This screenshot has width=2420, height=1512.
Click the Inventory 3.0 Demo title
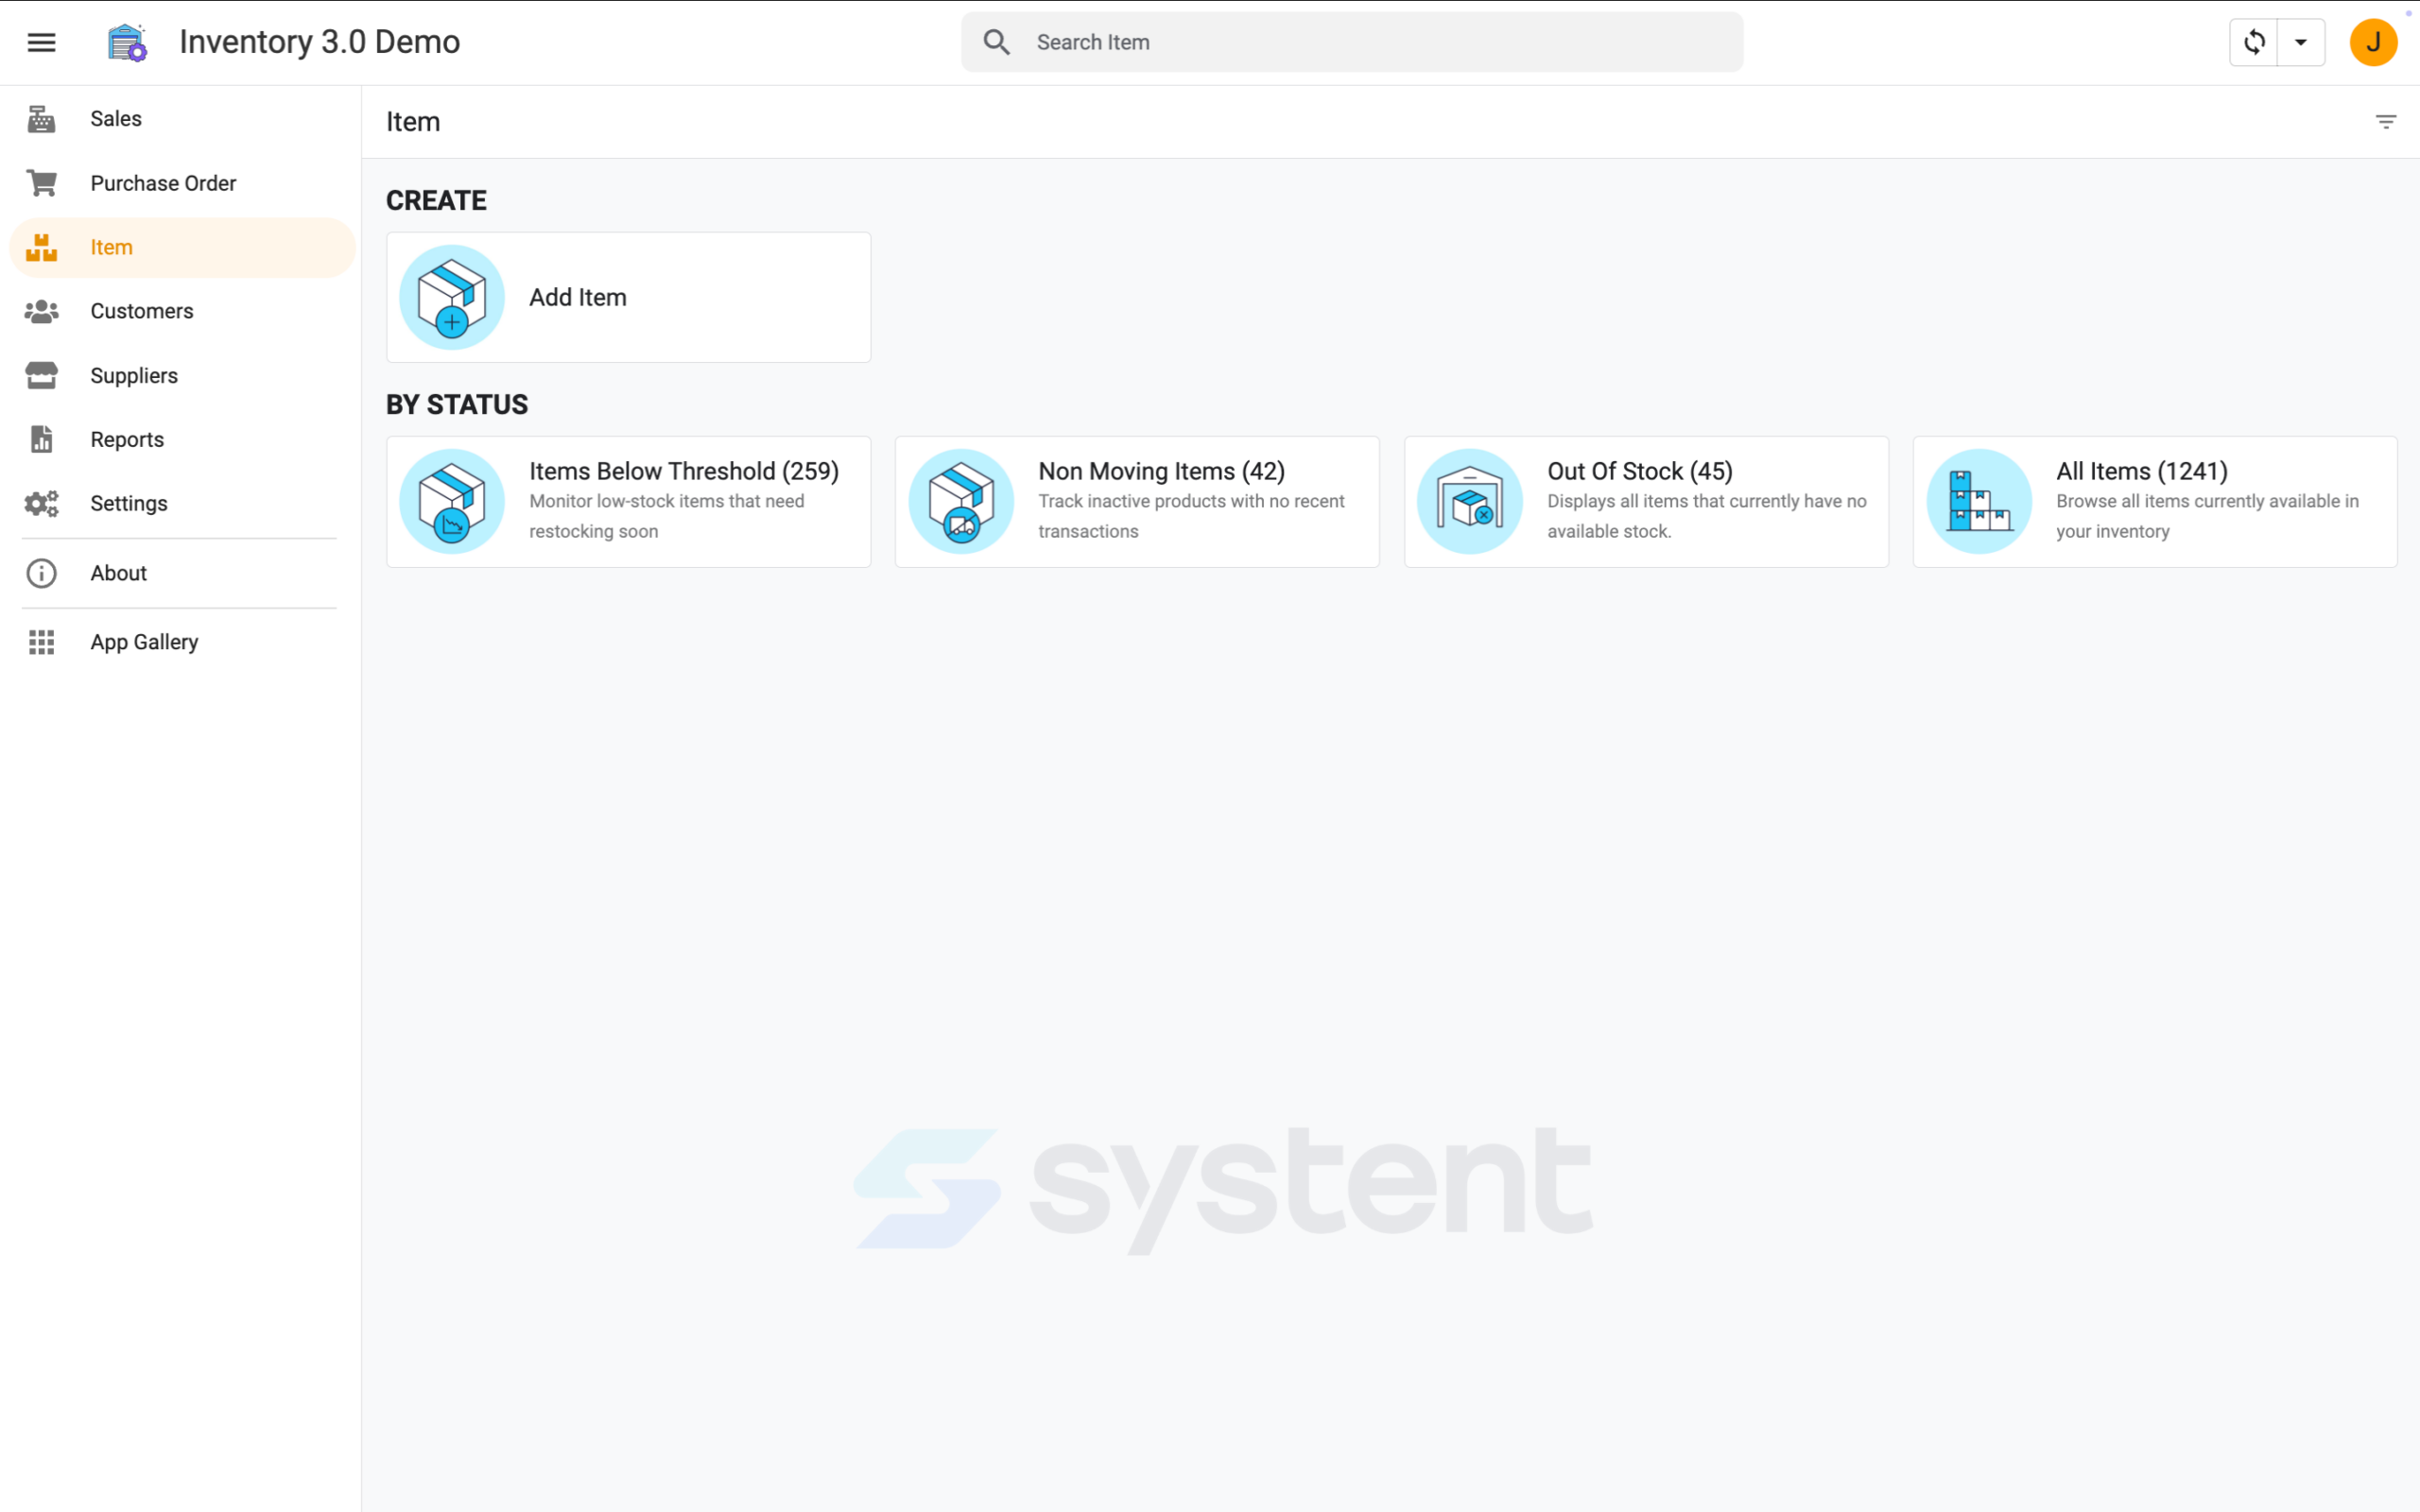tap(319, 42)
